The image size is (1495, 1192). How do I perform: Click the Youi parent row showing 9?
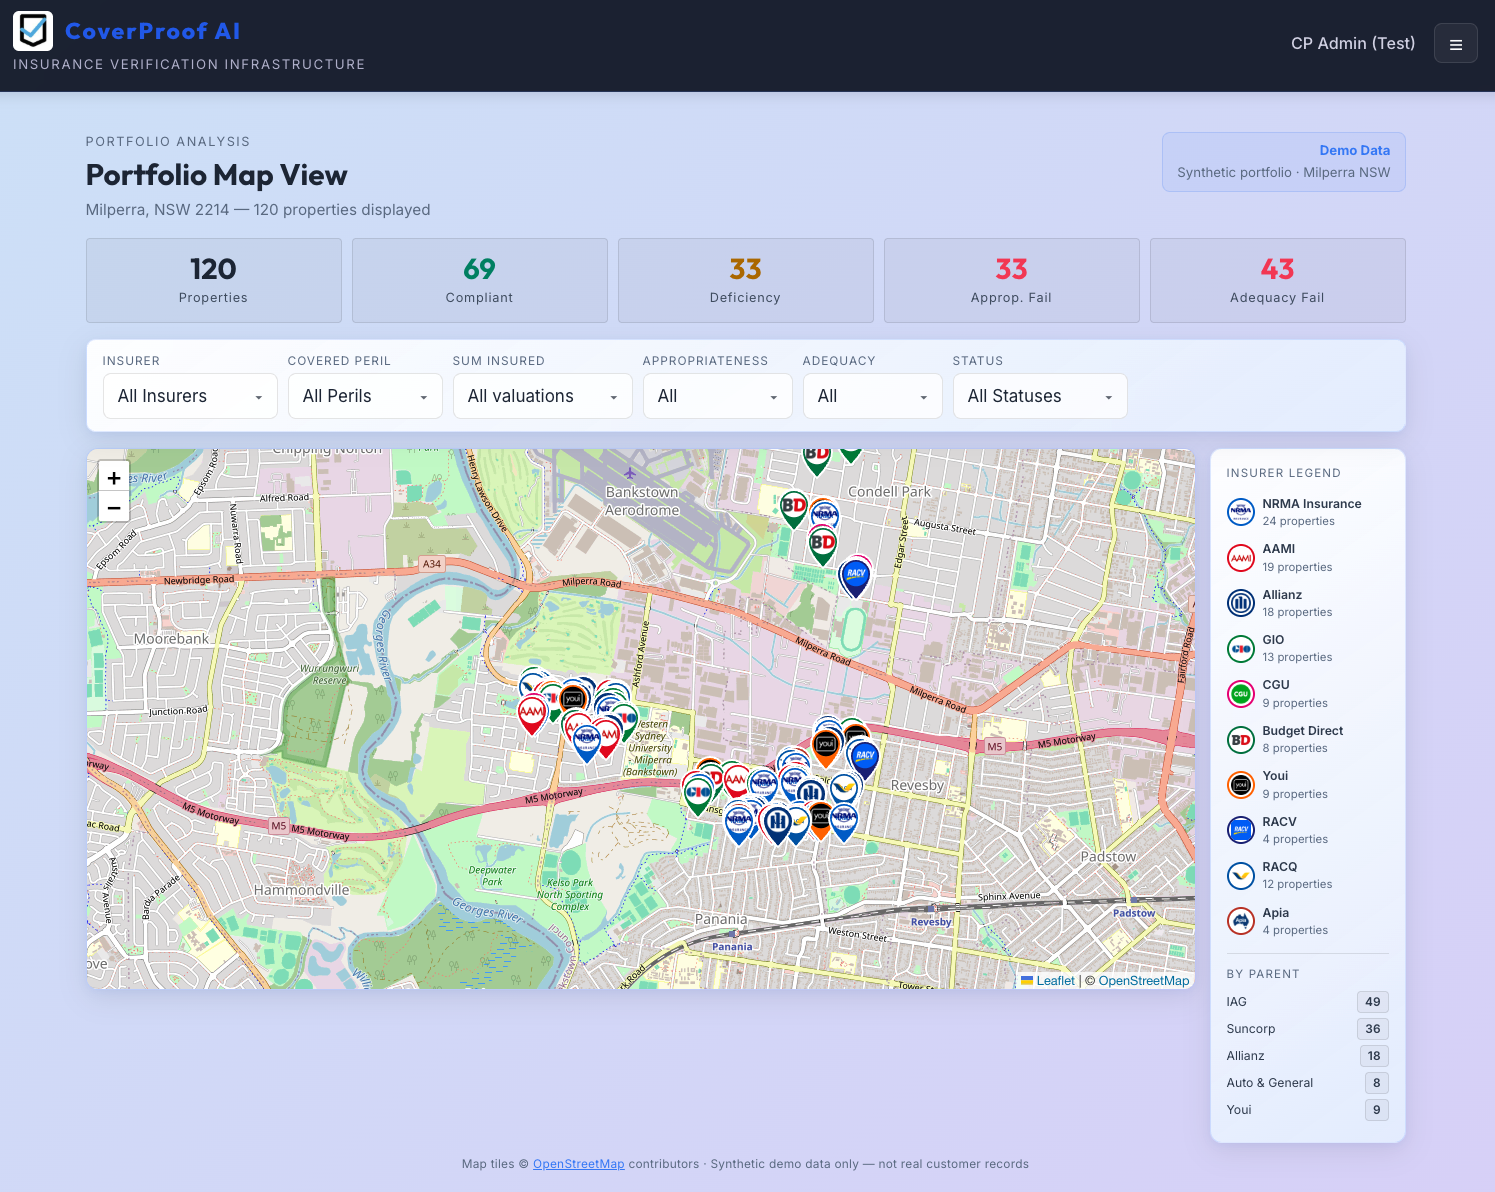1308,1110
